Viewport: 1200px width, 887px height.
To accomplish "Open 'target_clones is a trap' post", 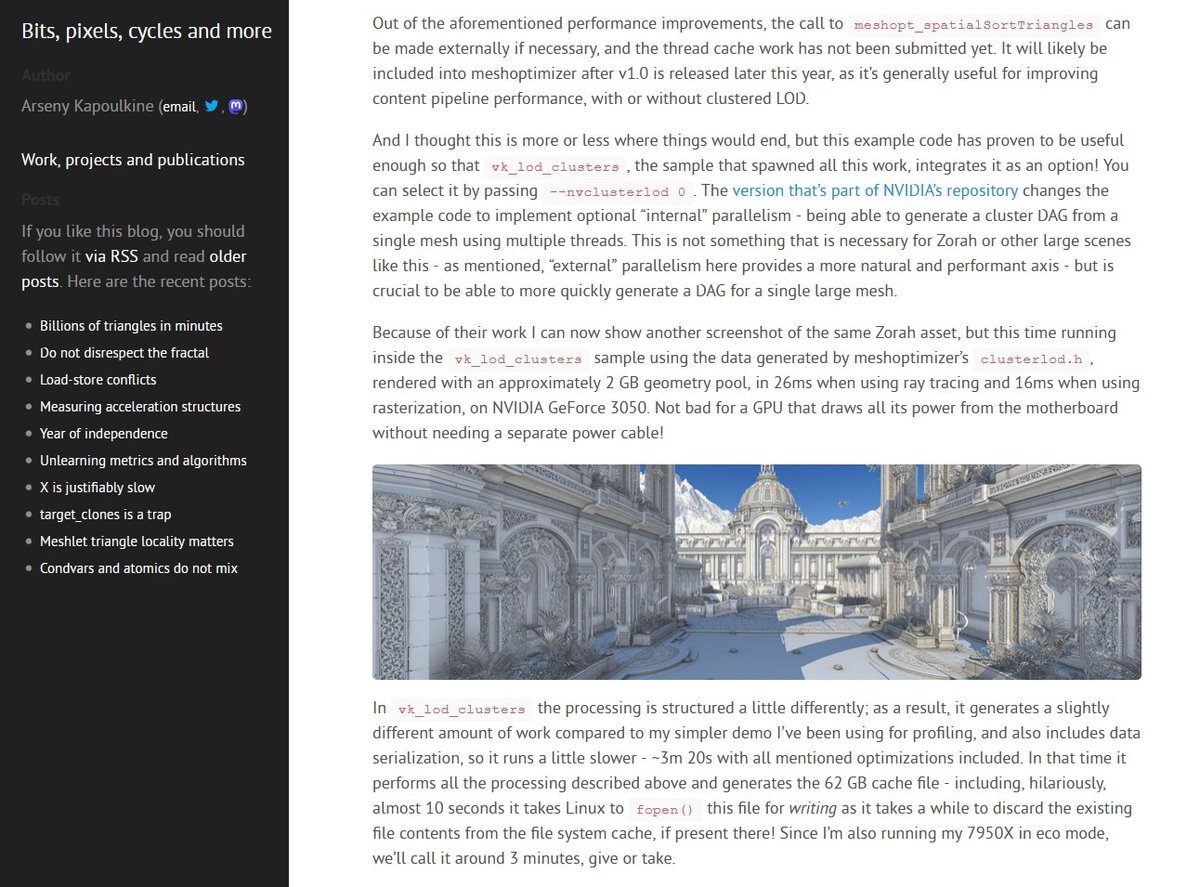I will (x=106, y=515).
